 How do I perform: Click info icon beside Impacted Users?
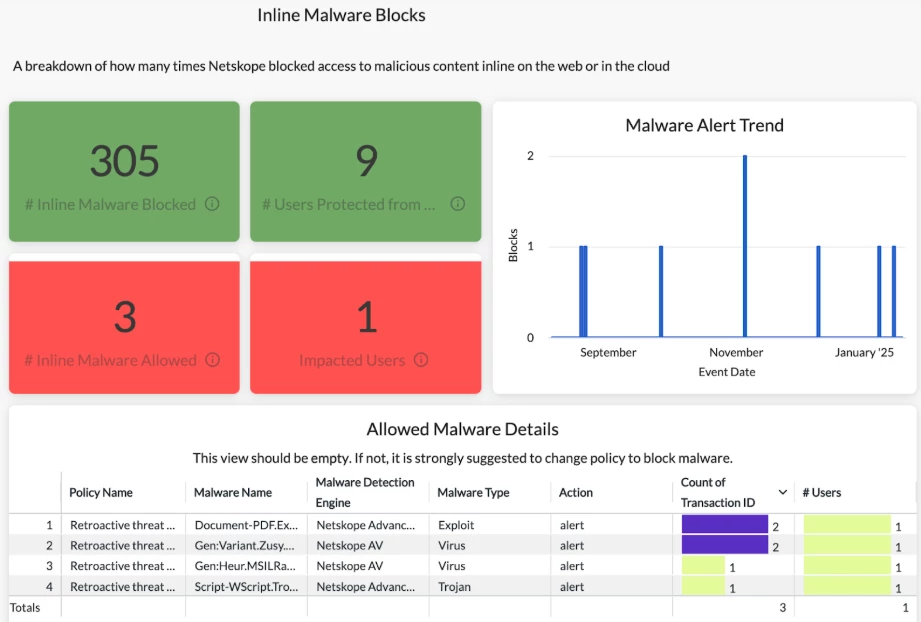point(421,360)
